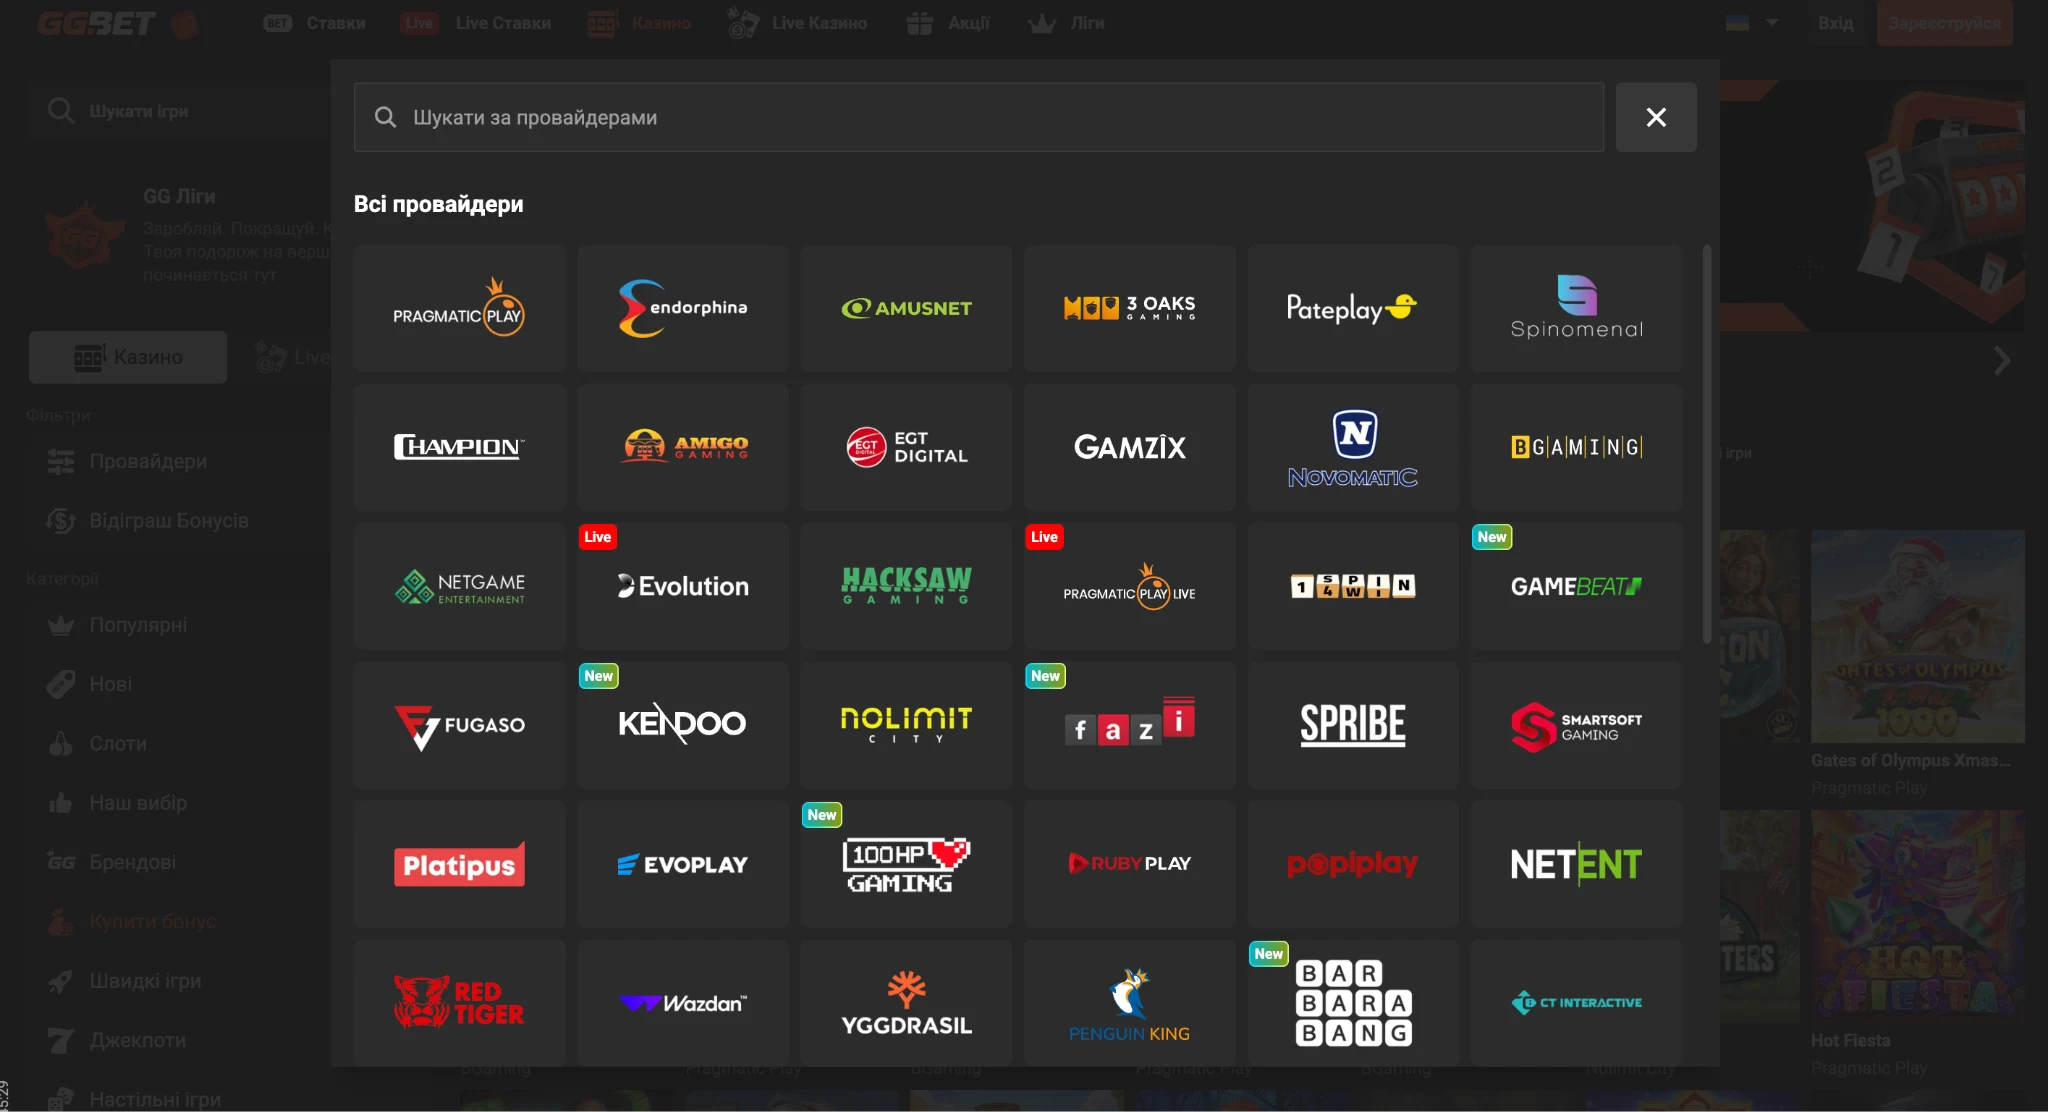Advance banner with right chevron arrow

2002,361
